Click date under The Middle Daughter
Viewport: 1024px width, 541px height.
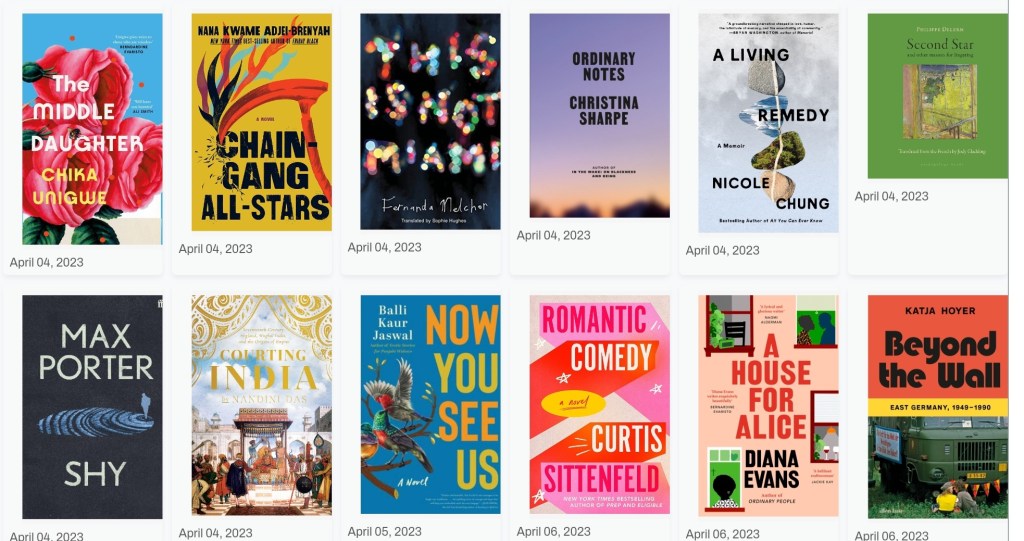click(x=46, y=262)
